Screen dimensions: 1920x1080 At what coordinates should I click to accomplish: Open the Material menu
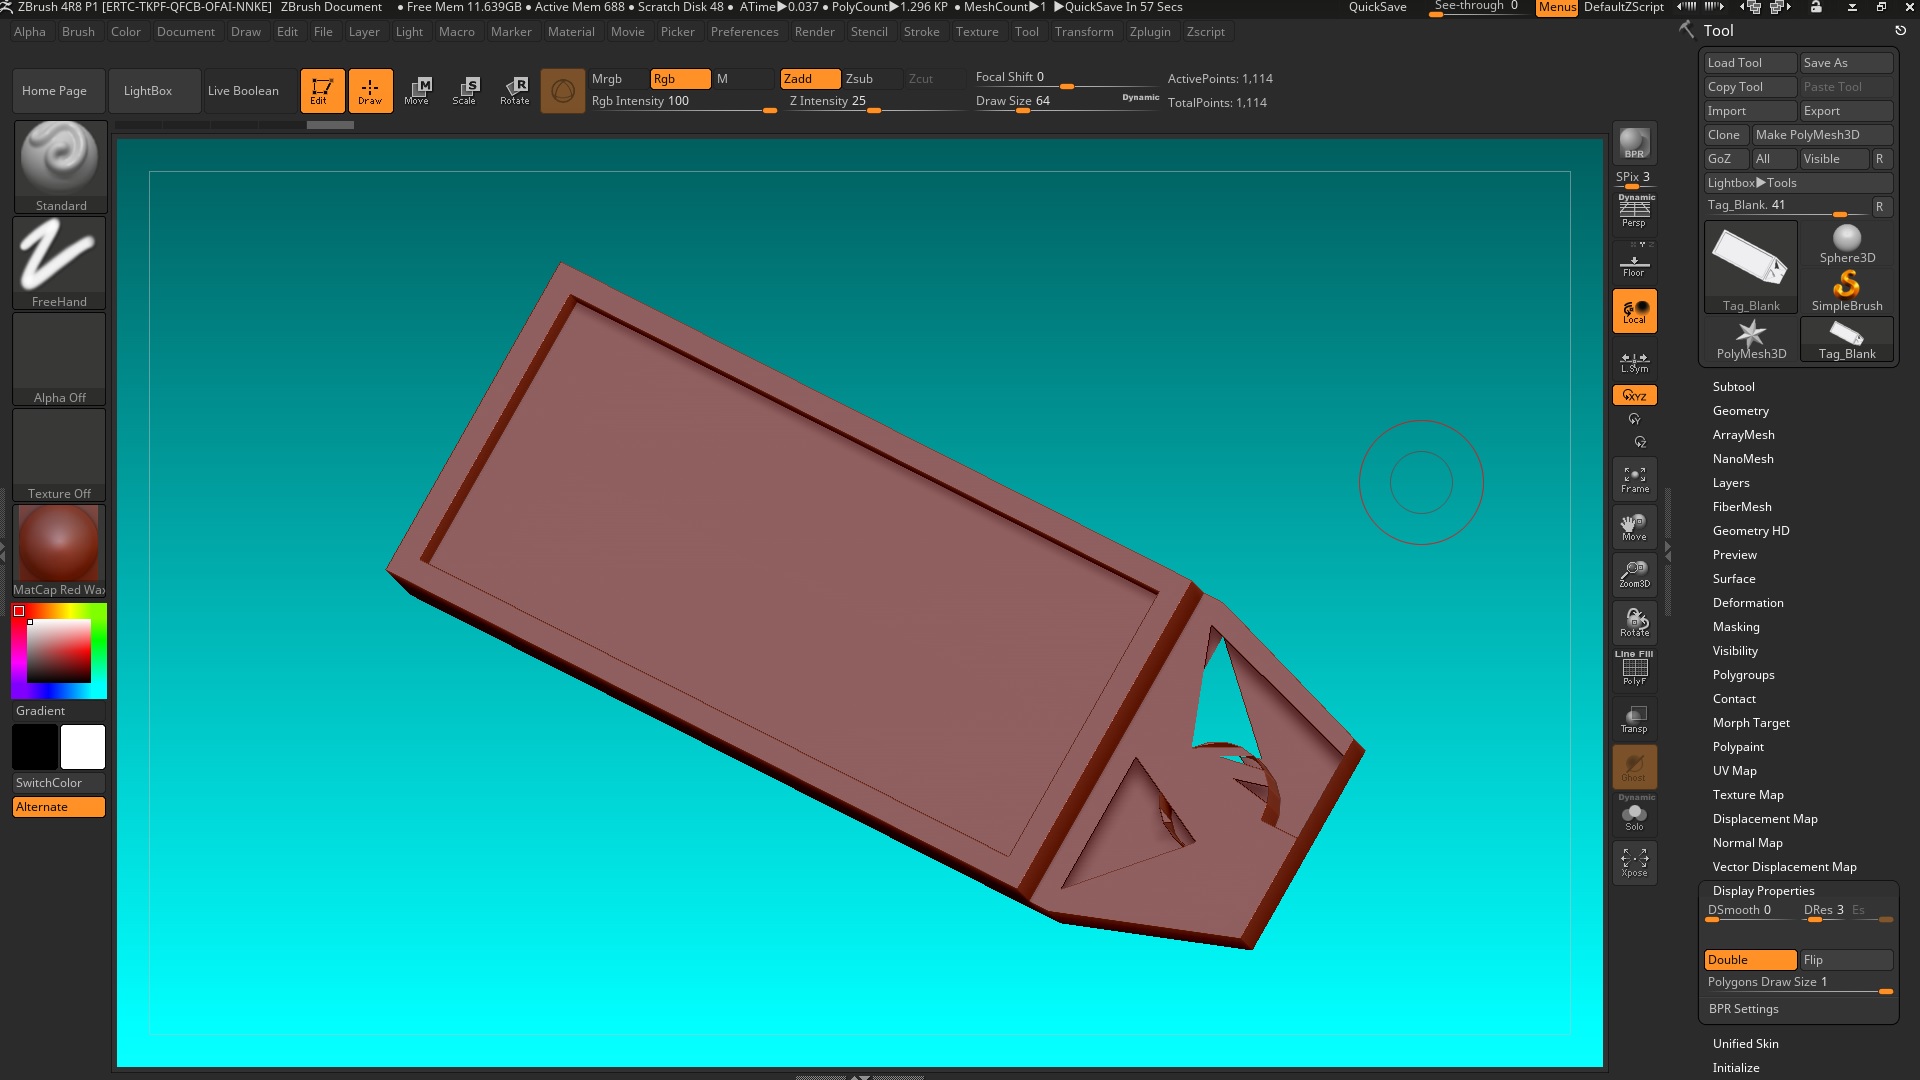tap(571, 32)
